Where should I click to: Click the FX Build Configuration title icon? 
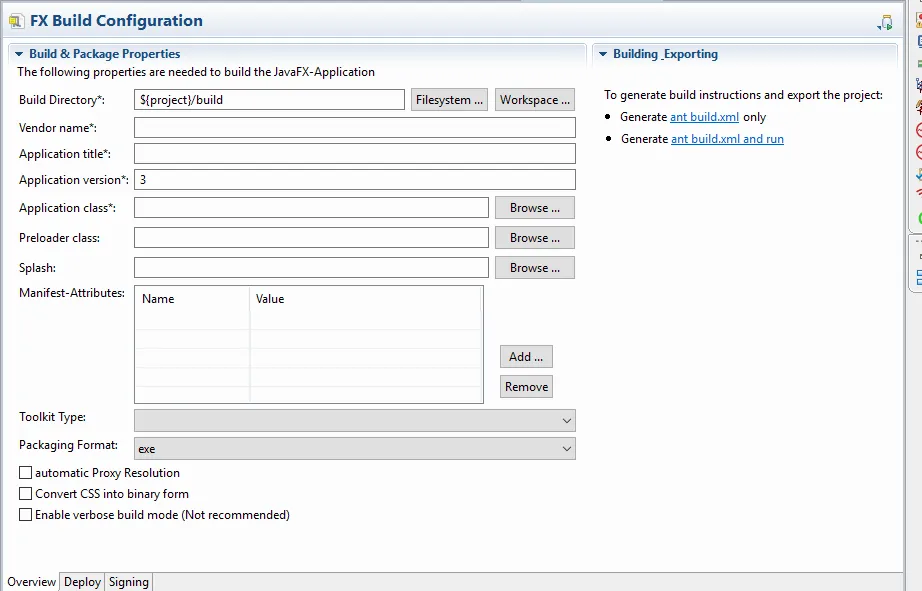(16, 21)
